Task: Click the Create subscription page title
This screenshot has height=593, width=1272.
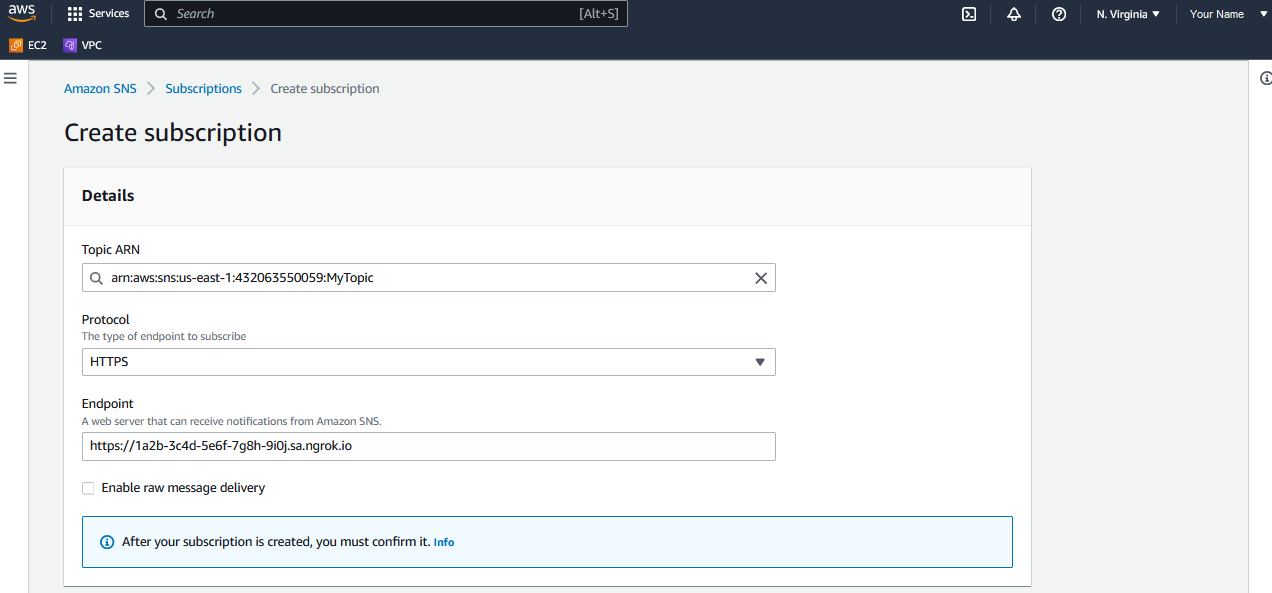Action: pos(173,132)
